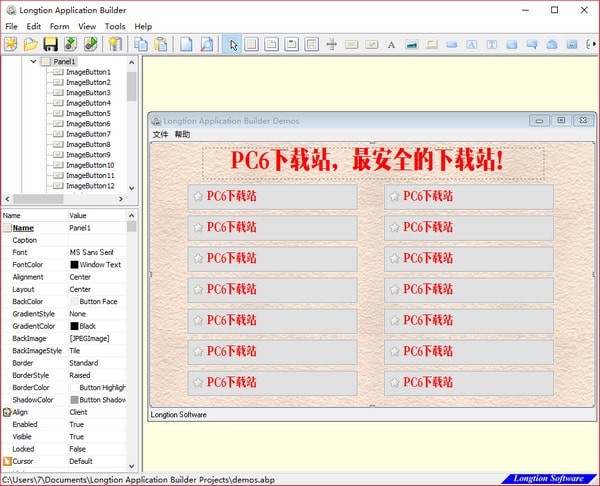Click the 帮助 menu in demo form

click(182, 134)
